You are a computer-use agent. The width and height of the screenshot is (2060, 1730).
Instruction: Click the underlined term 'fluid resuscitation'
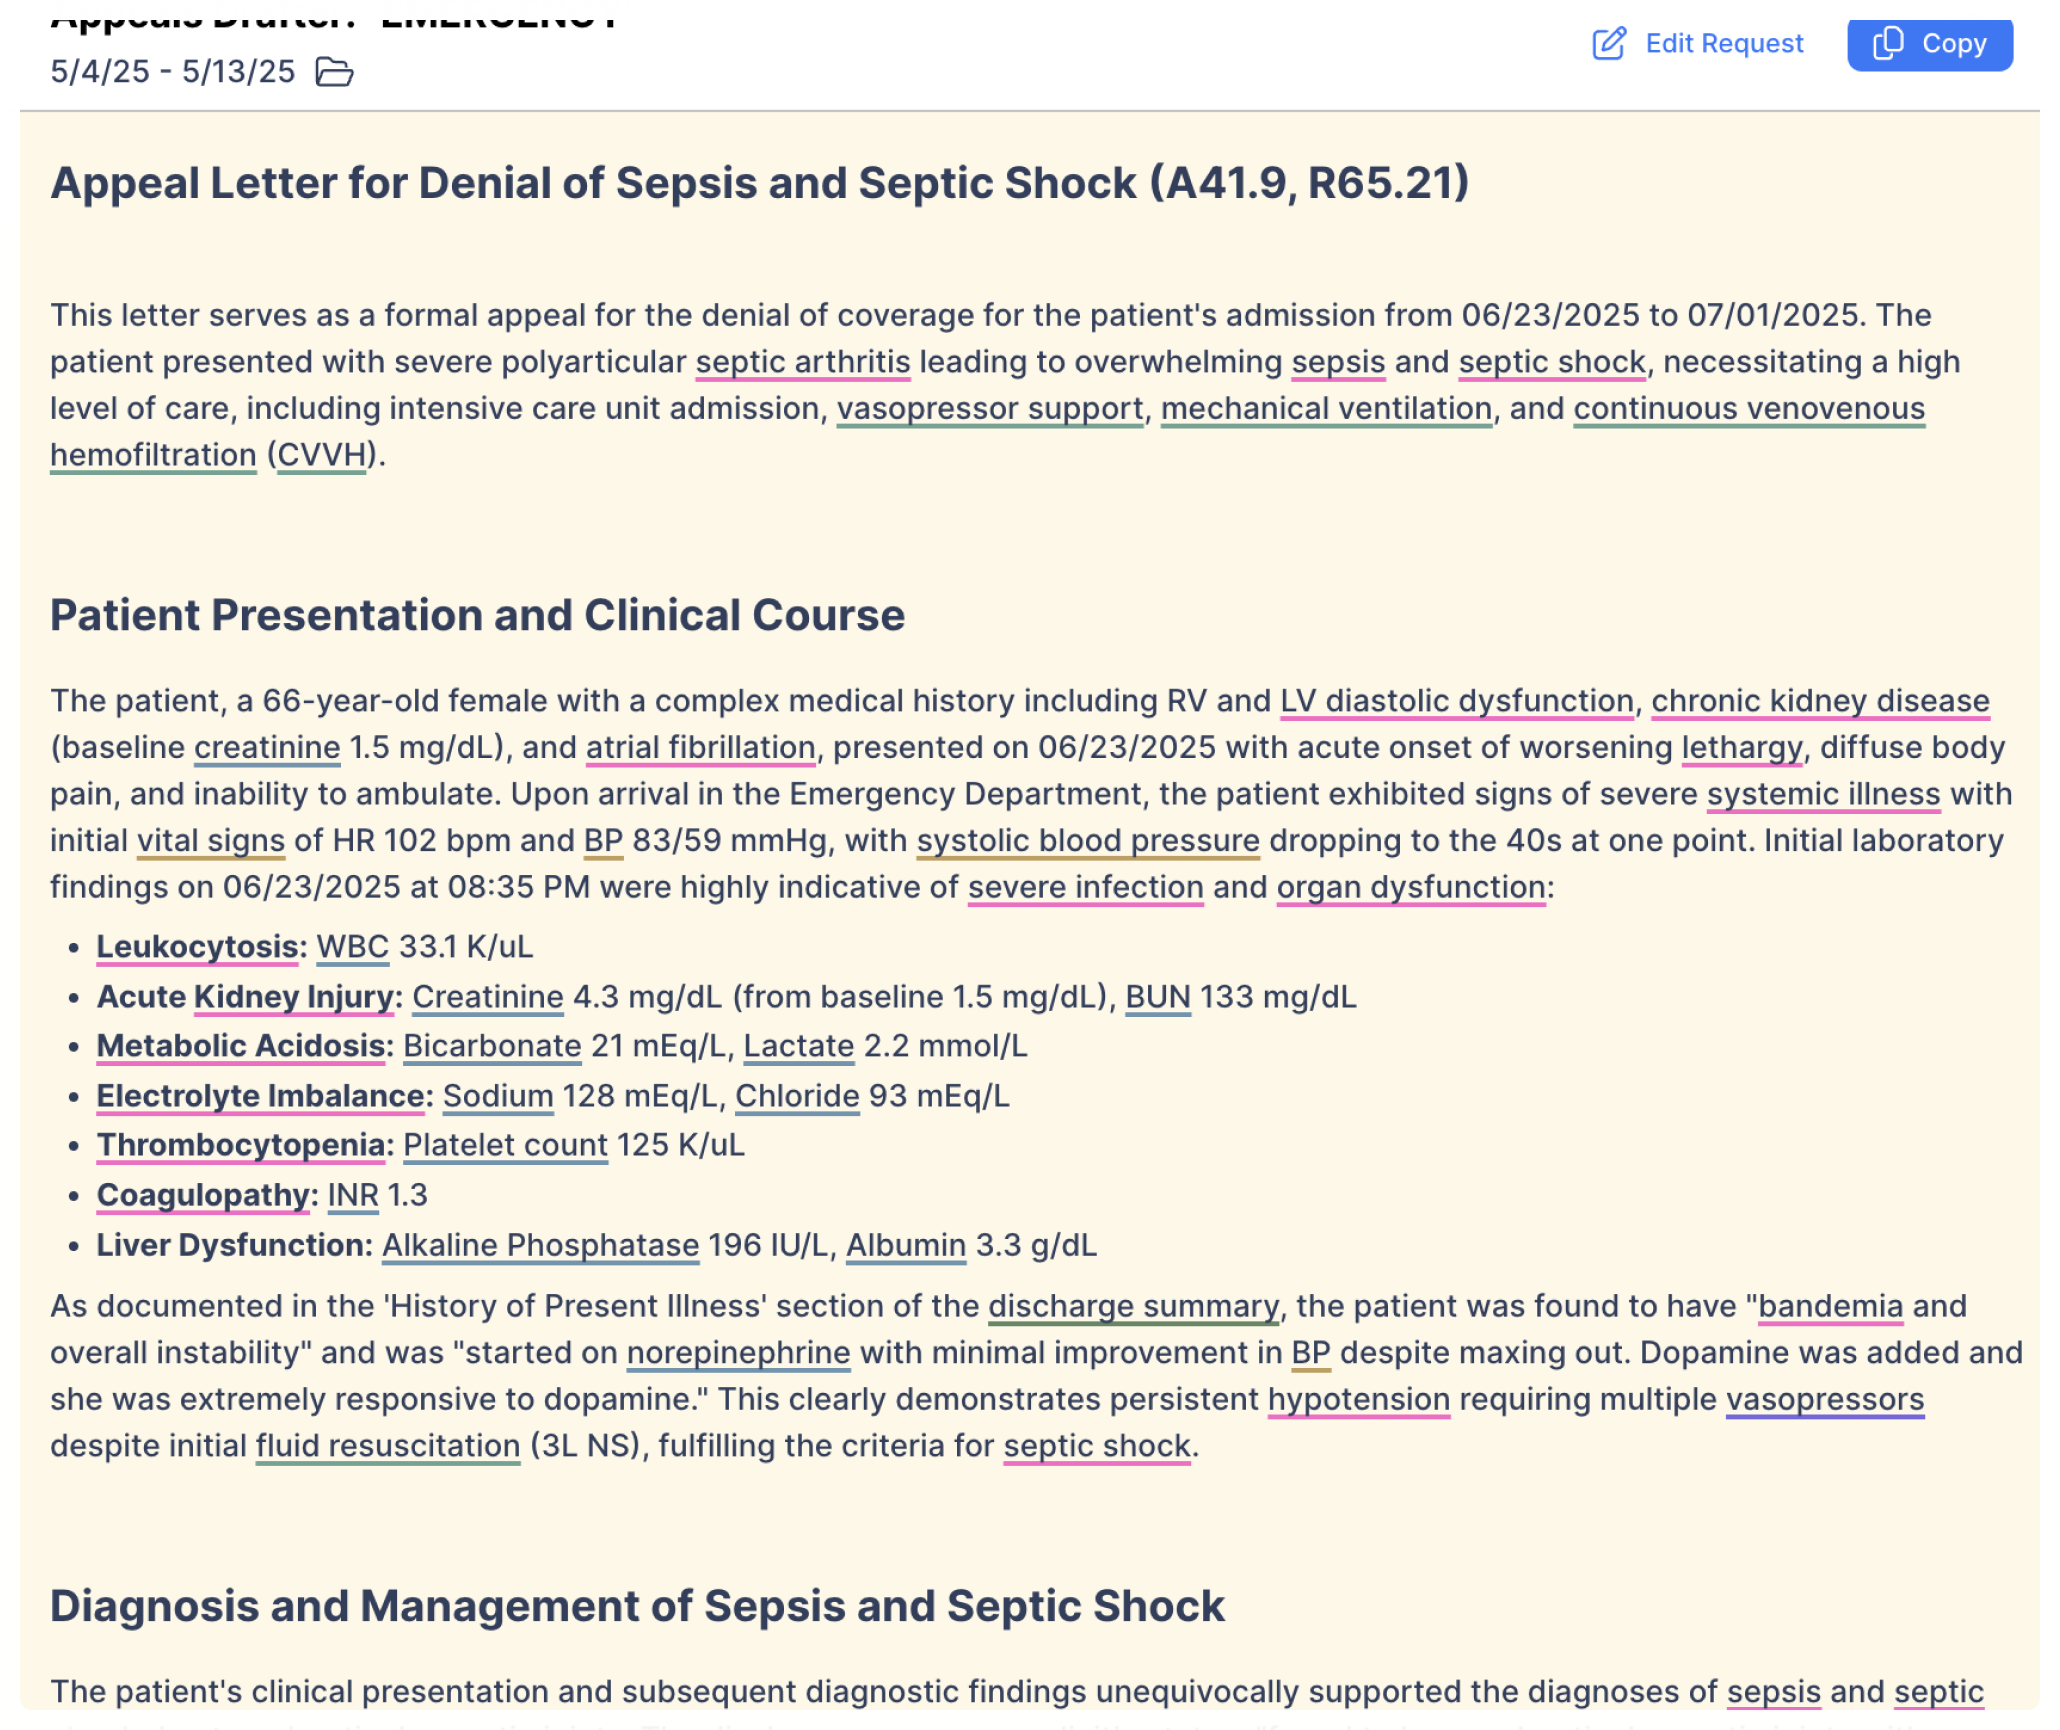(x=388, y=1446)
